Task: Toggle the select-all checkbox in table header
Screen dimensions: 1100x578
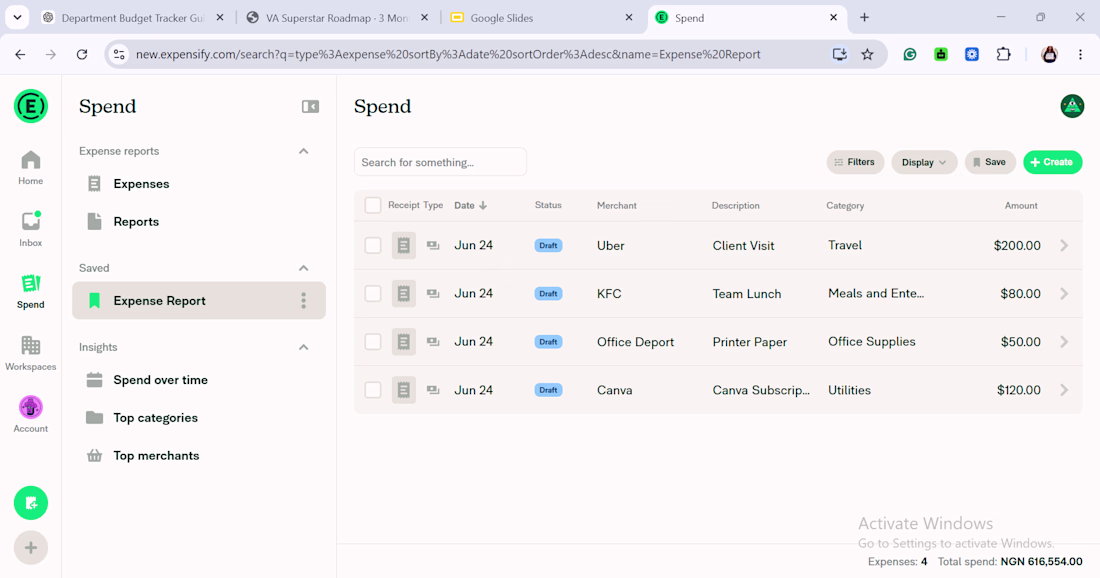Action: pos(373,206)
